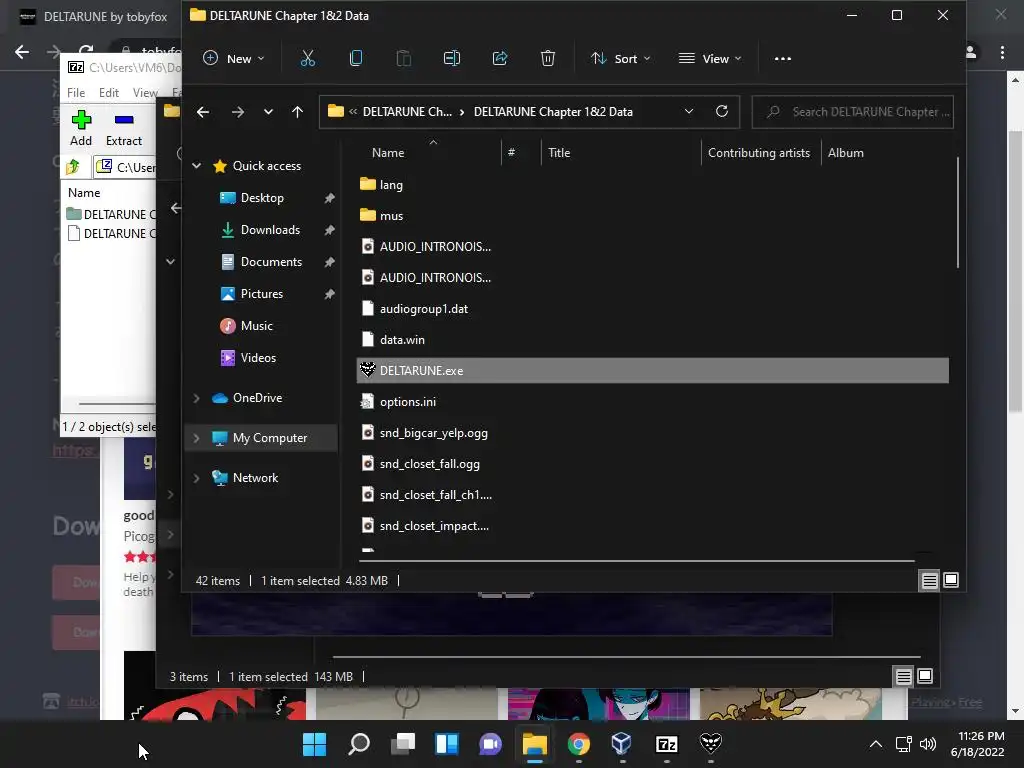Switch to details view icon in front status bar
This screenshot has width=1024, height=768.
point(929,580)
